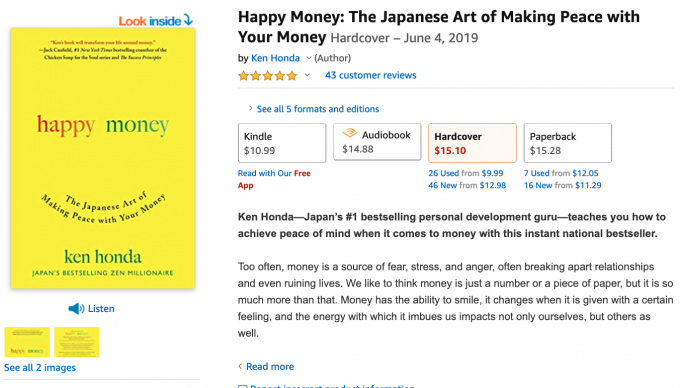Click the first book cover thumbnail

click(x=27, y=342)
